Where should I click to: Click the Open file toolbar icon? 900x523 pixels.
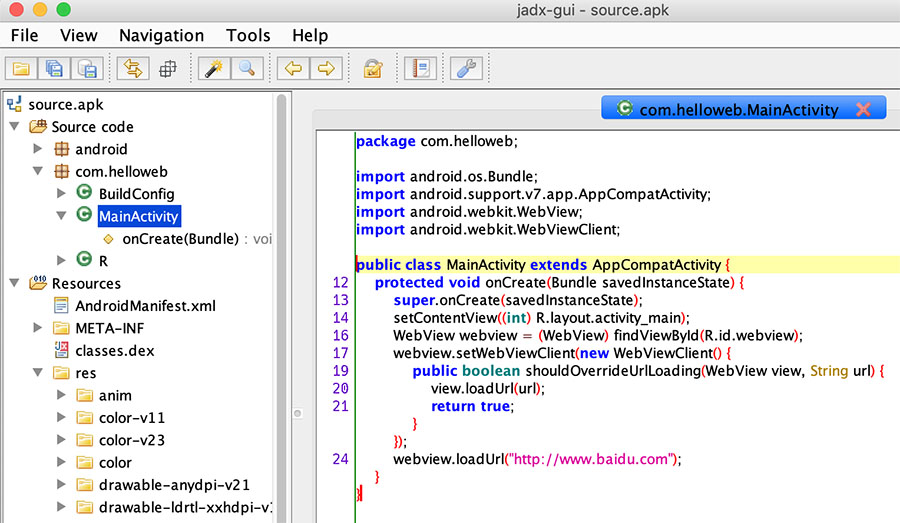[21, 69]
